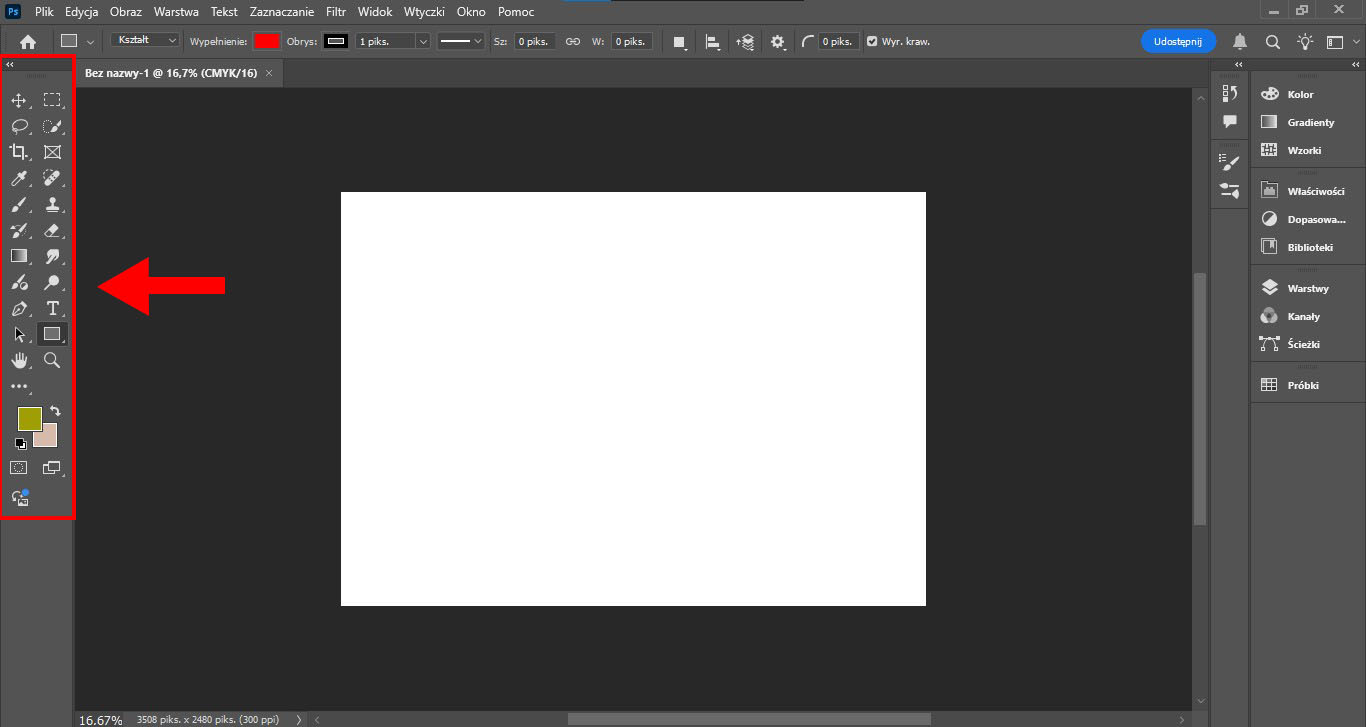1366x727 pixels.
Task: Select the Dodge tool
Action: click(x=52, y=282)
